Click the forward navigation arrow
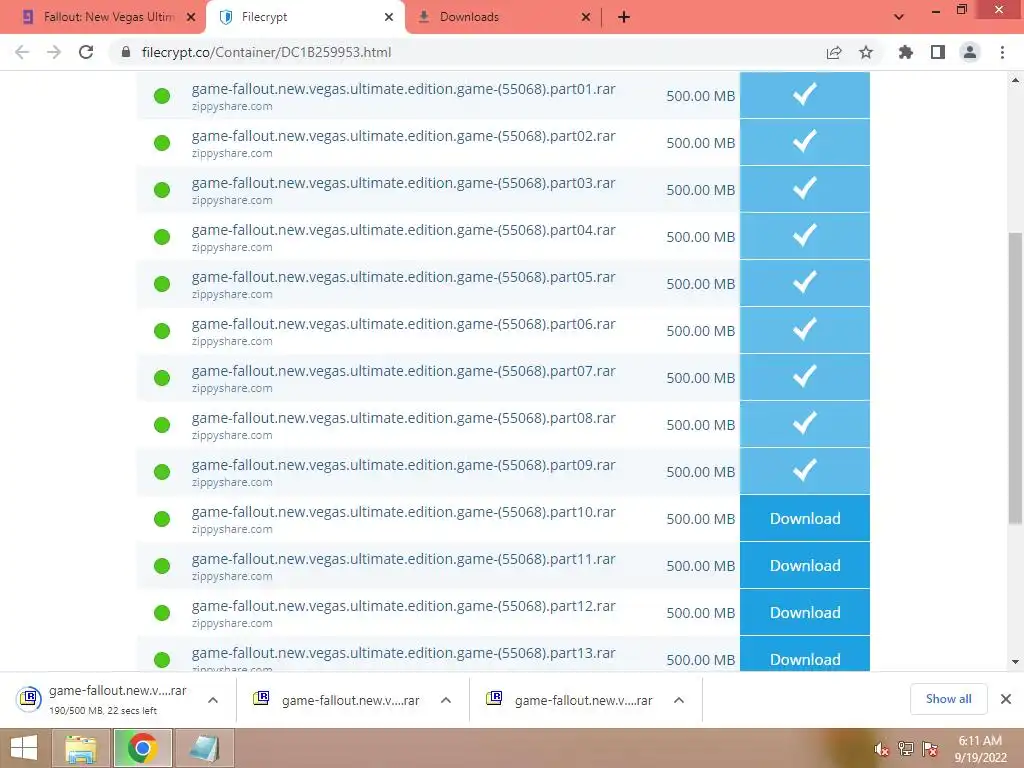 (54, 52)
